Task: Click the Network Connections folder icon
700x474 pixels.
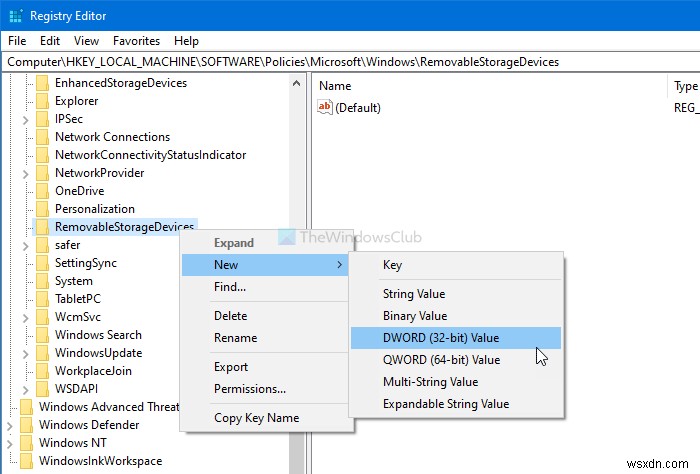Action: [x=42, y=137]
